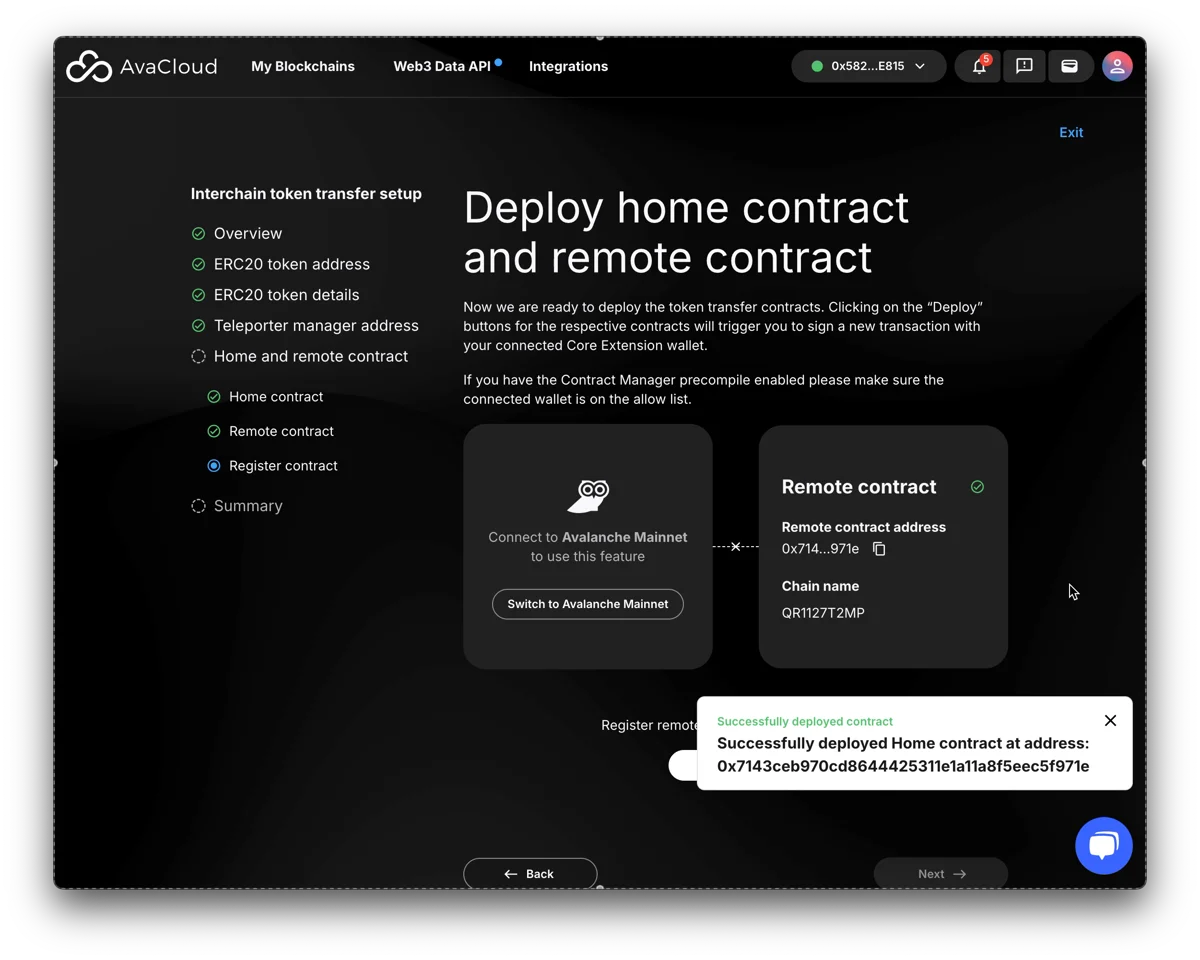
Task: Select the ERC20 token address step
Action: [292, 264]
